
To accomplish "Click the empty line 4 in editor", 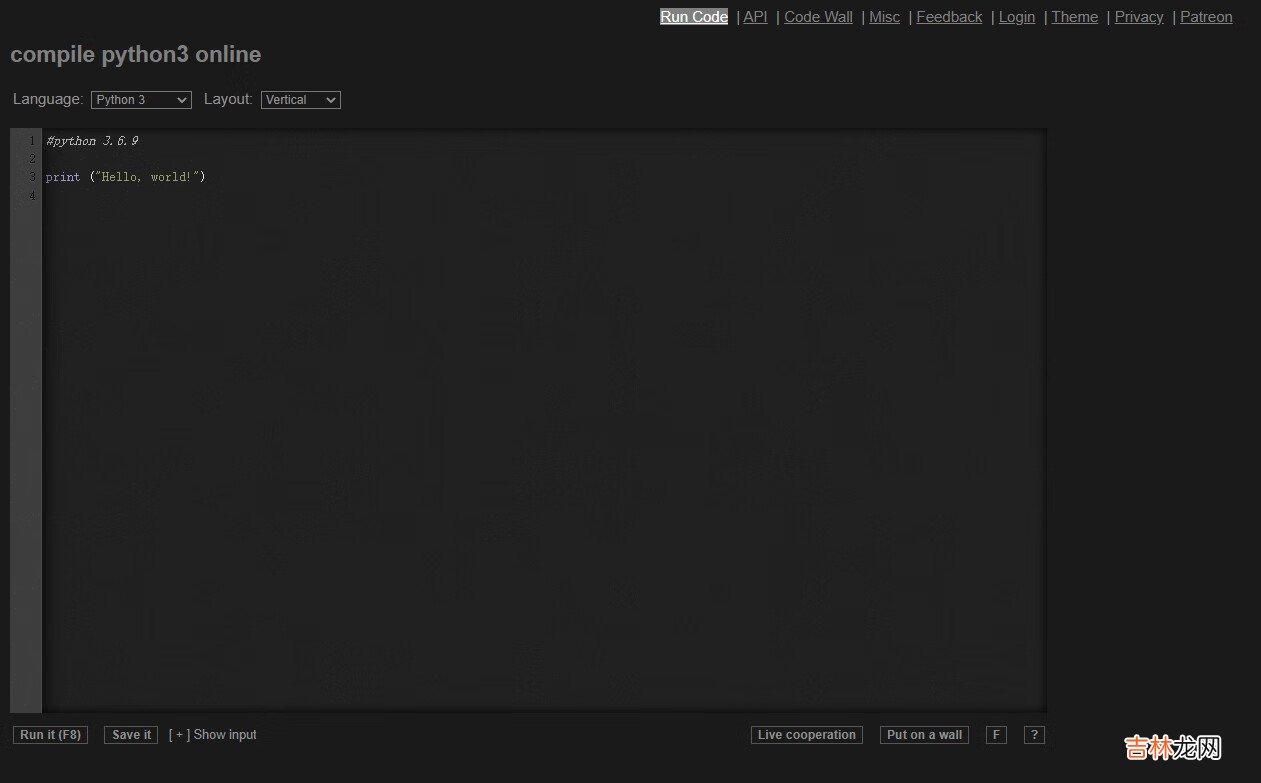I will pyautogui.click(x=300, y=195).
